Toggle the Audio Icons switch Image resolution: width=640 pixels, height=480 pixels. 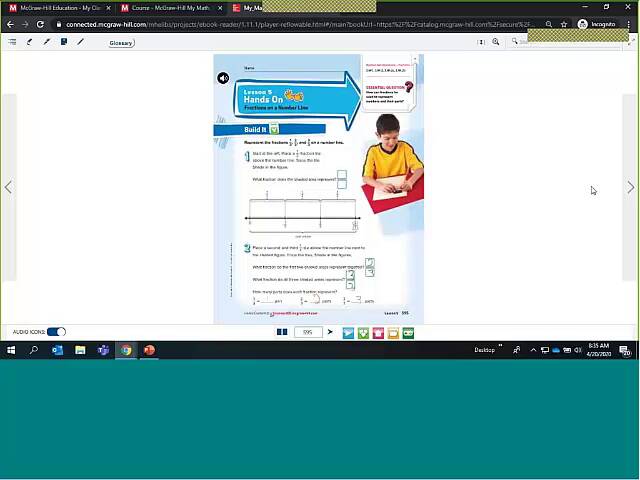pyautogui.click(x=56, y=332)
